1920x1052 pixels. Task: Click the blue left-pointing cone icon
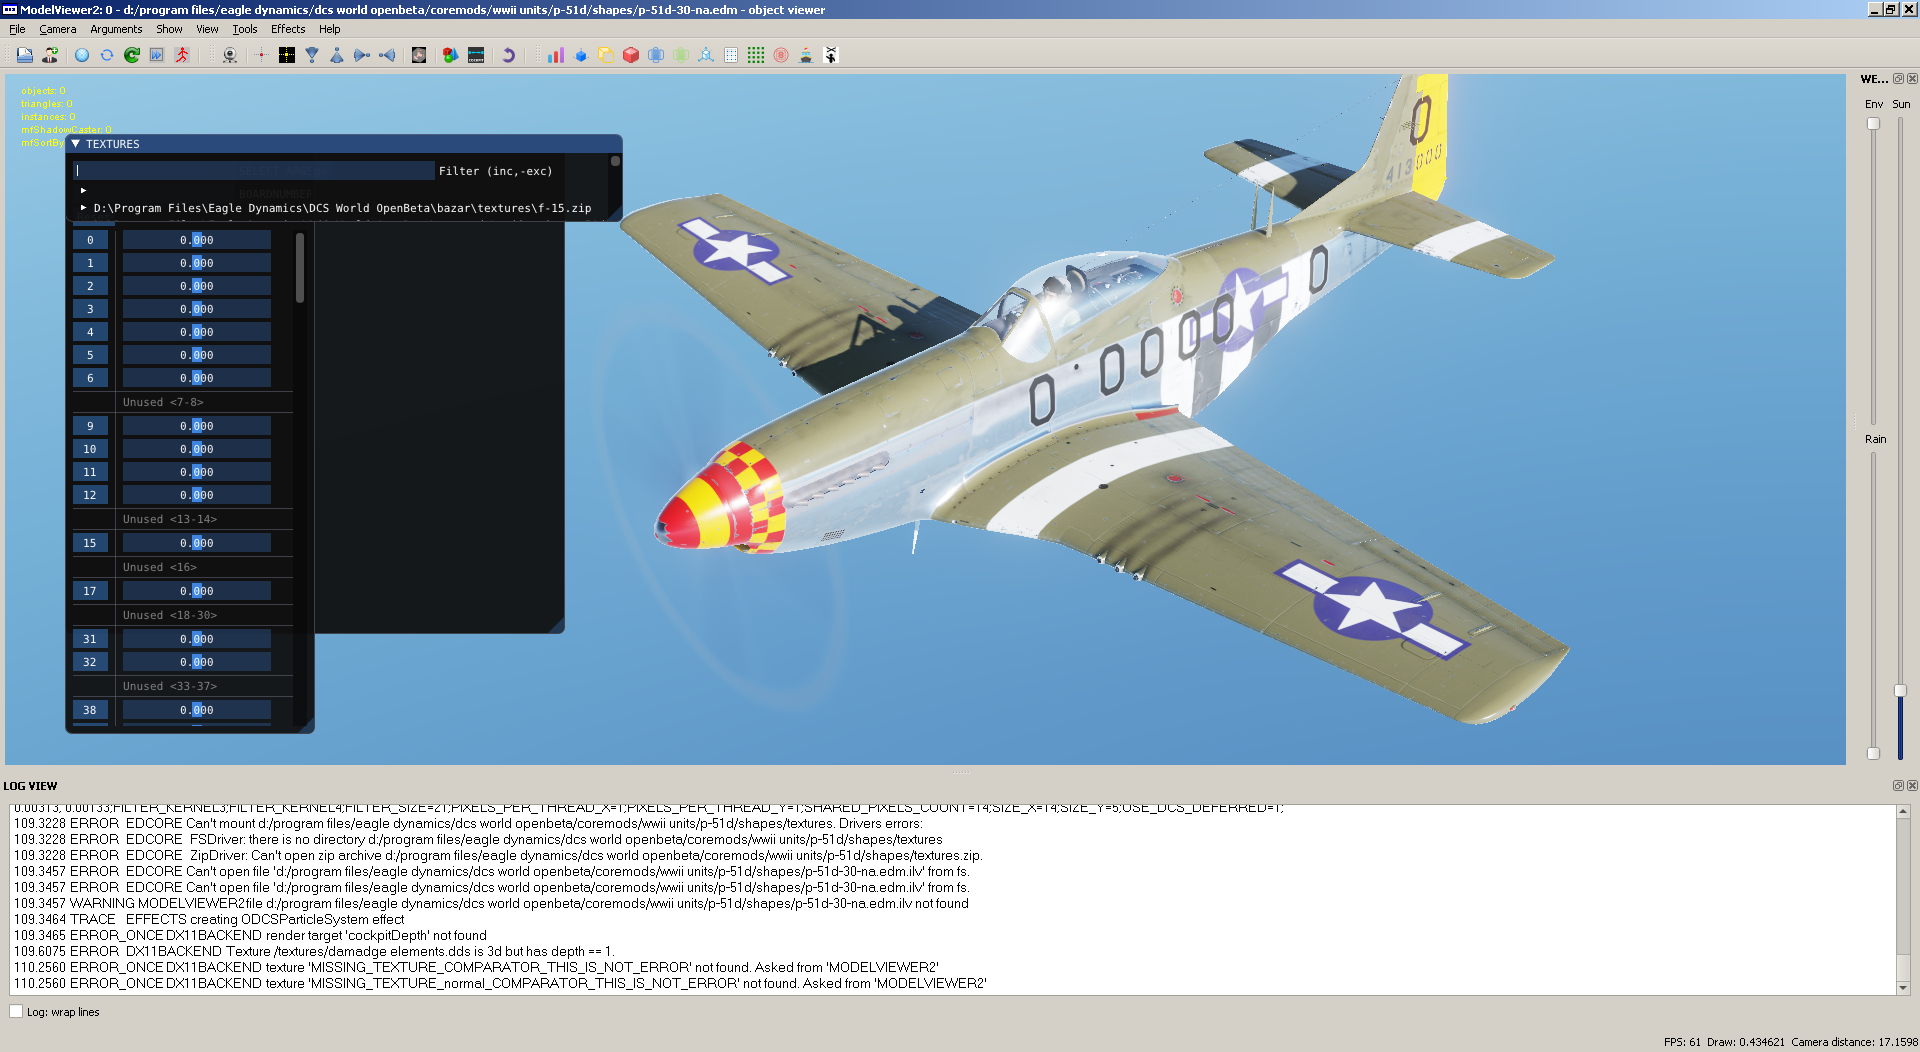388,55
